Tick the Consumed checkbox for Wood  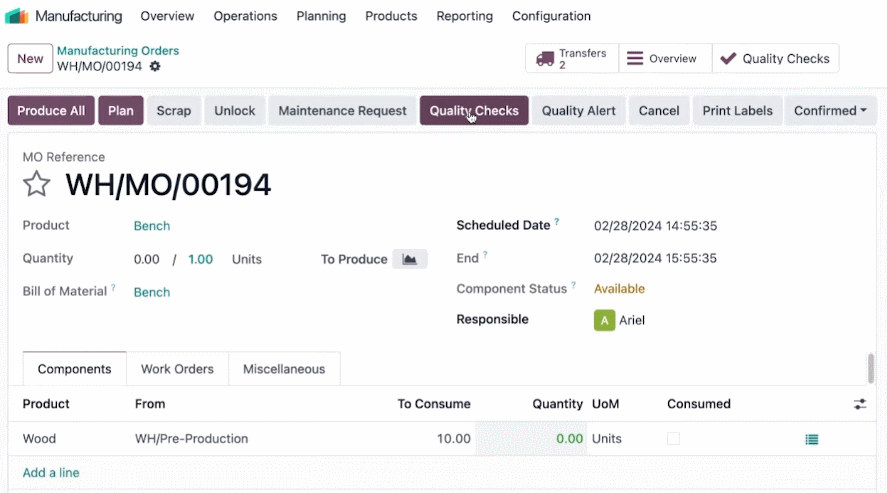(x=673, y=439)
